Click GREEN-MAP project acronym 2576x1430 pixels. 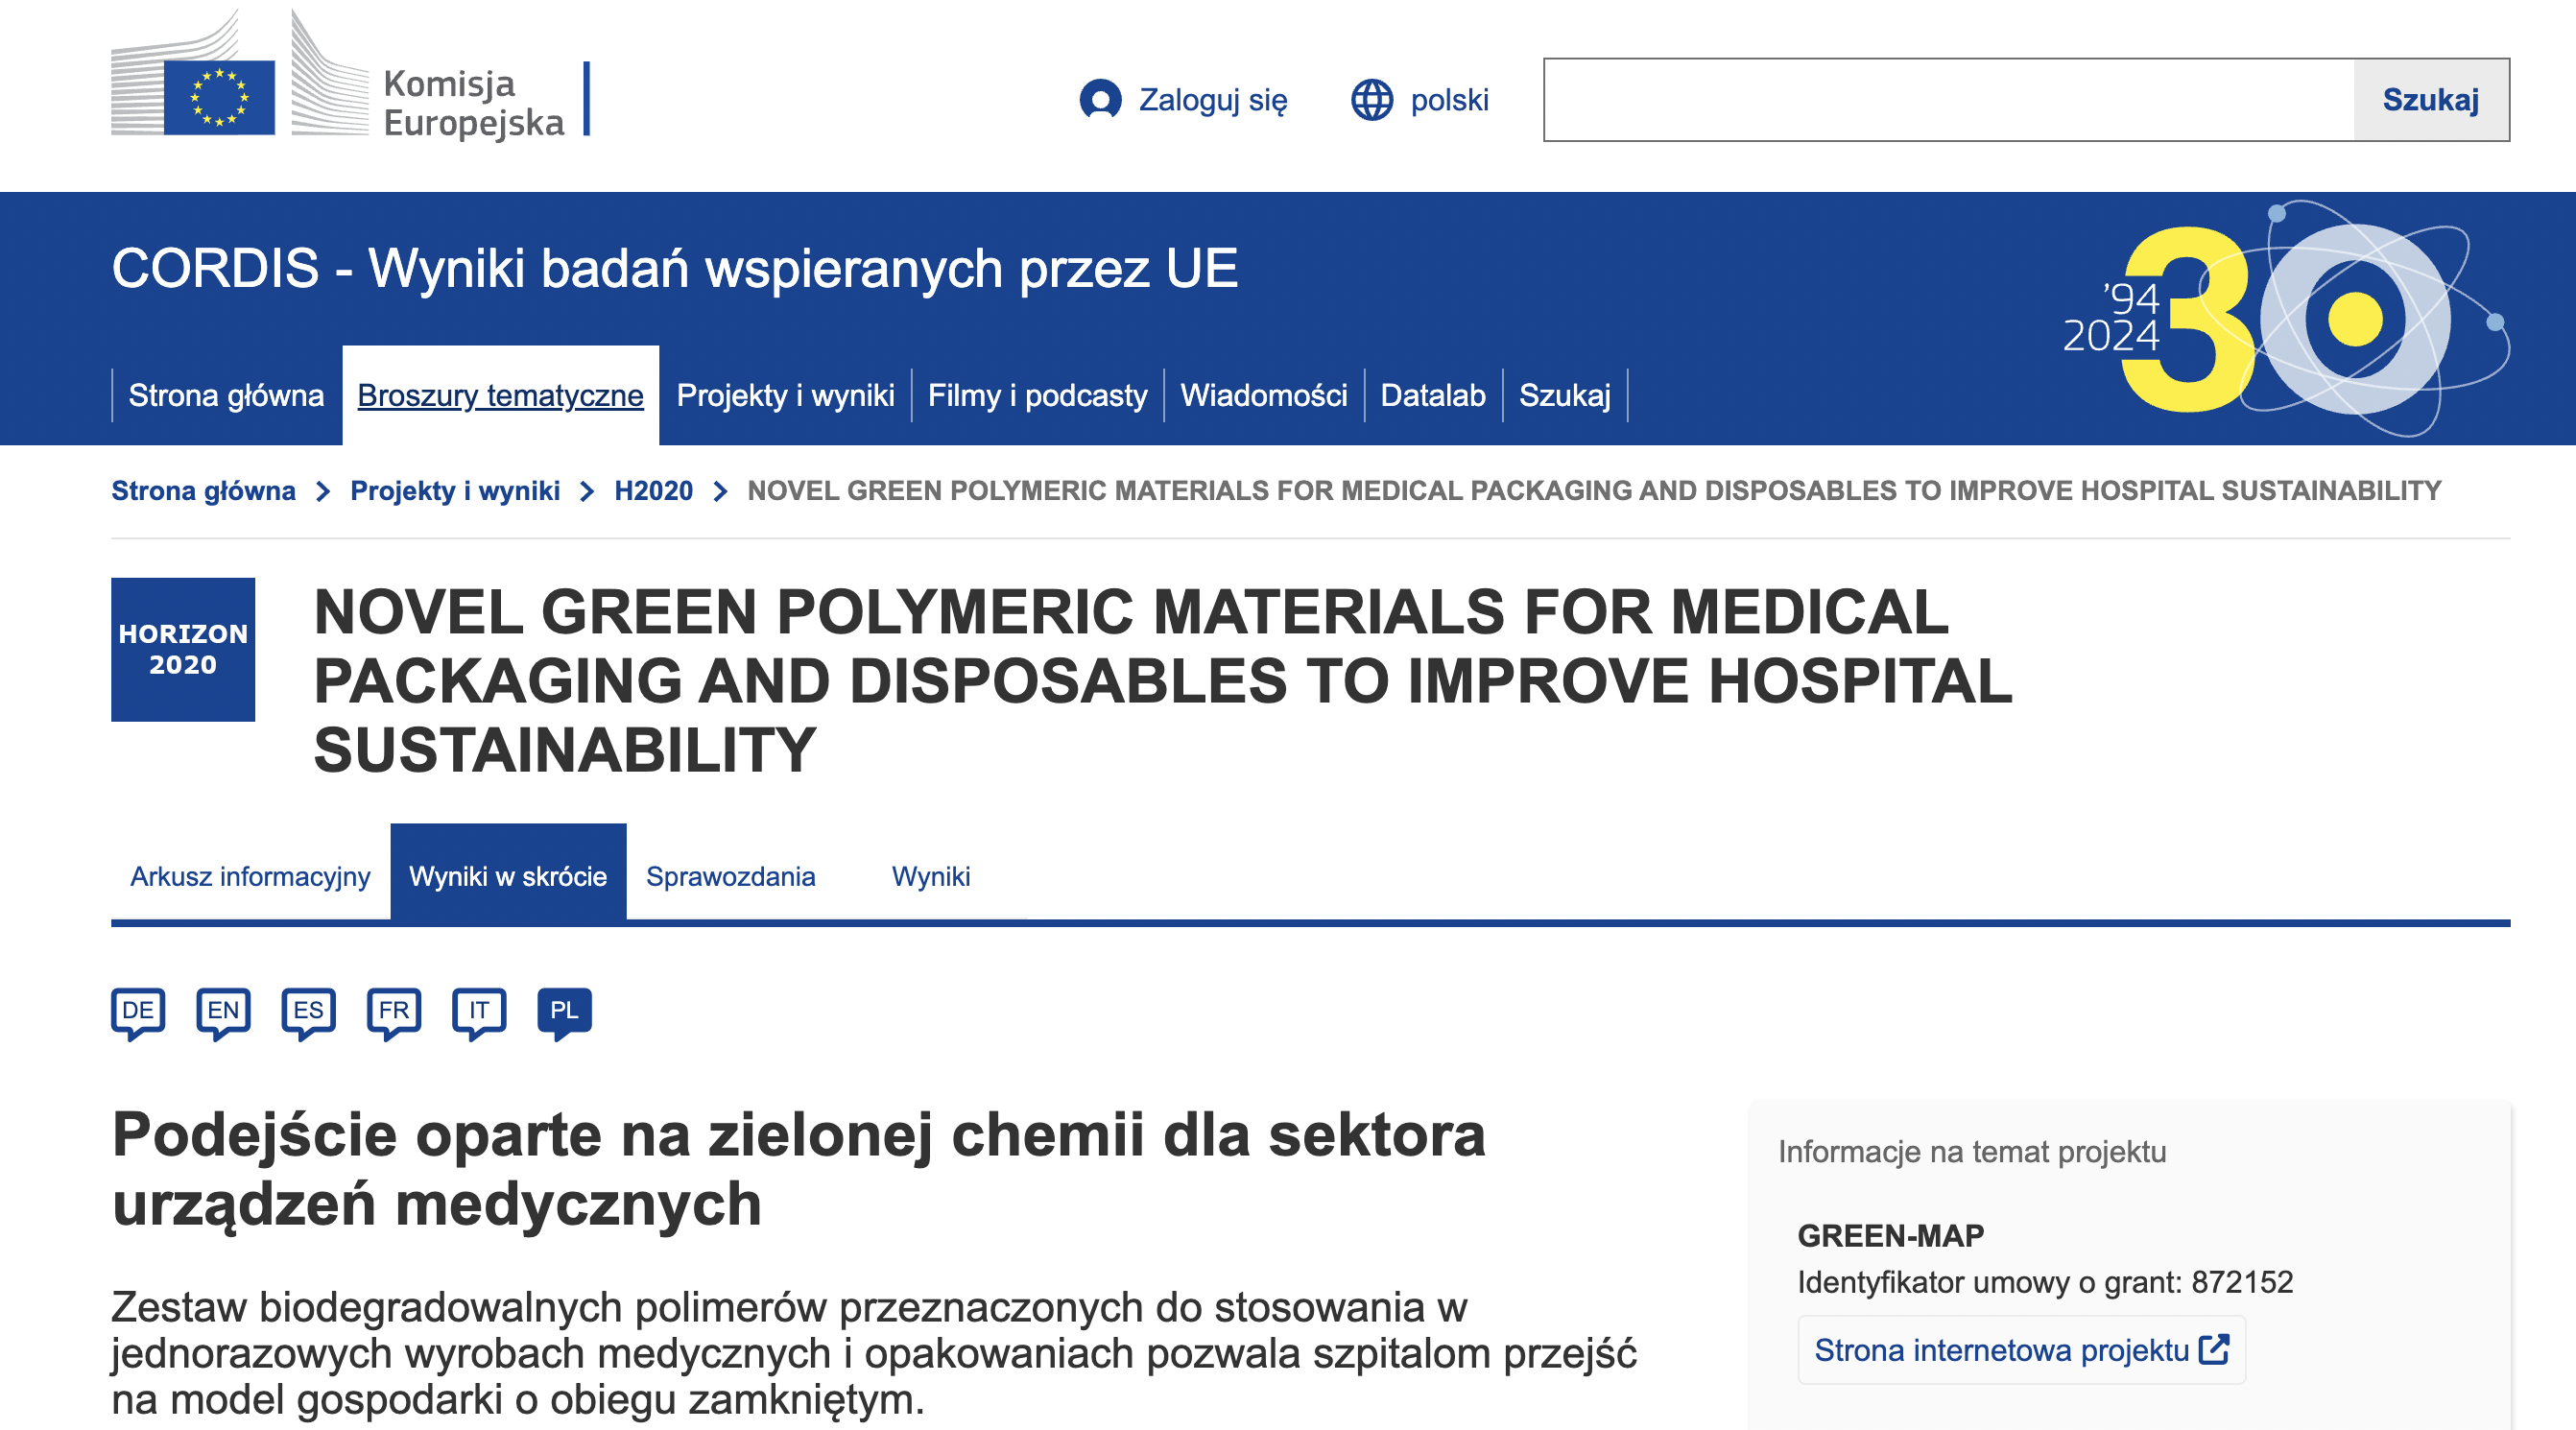(1891, 1236)
